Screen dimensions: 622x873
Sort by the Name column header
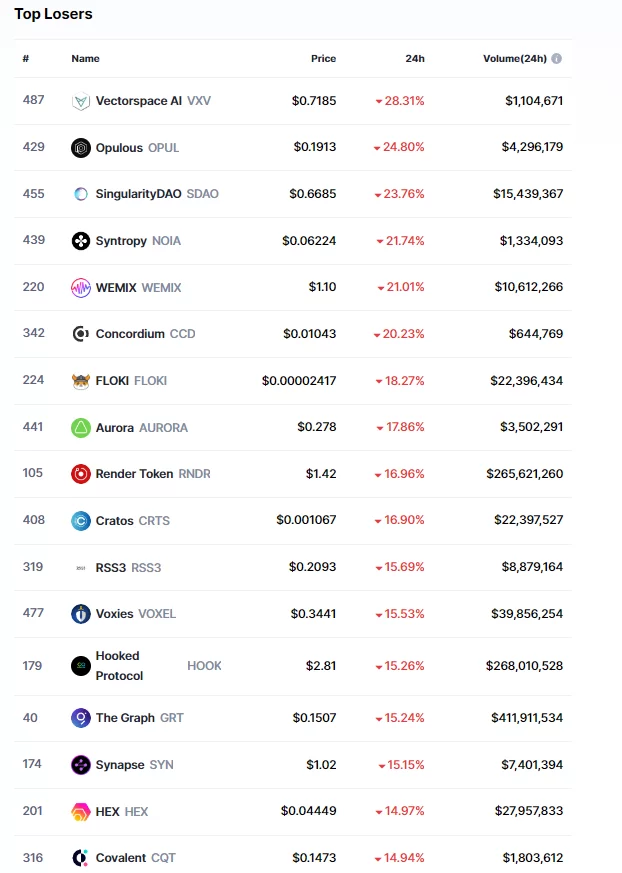(x=85, y=58)
